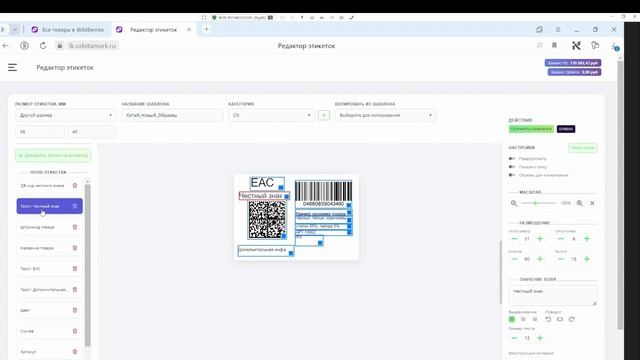Reload the browser page
The height and width of the screenshot is (360, 640).
point(43,46)
